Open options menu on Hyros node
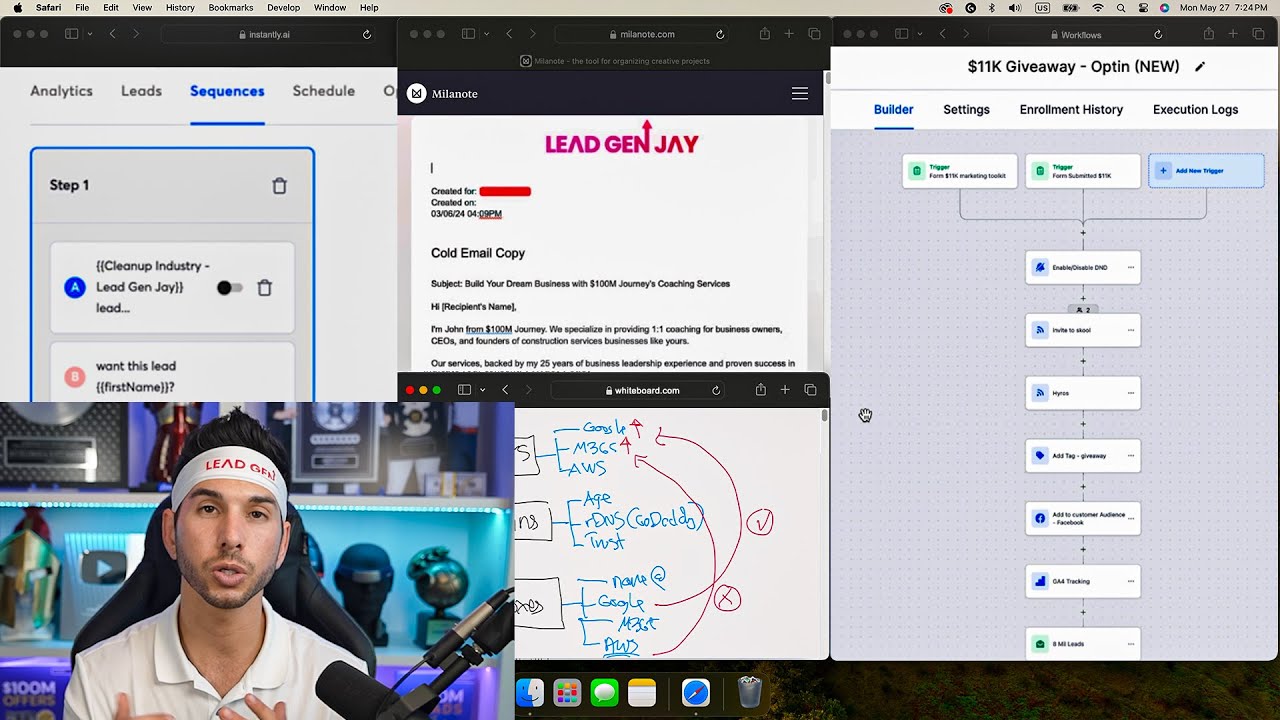The image size is (1280, 720). tap(1131, 393)
